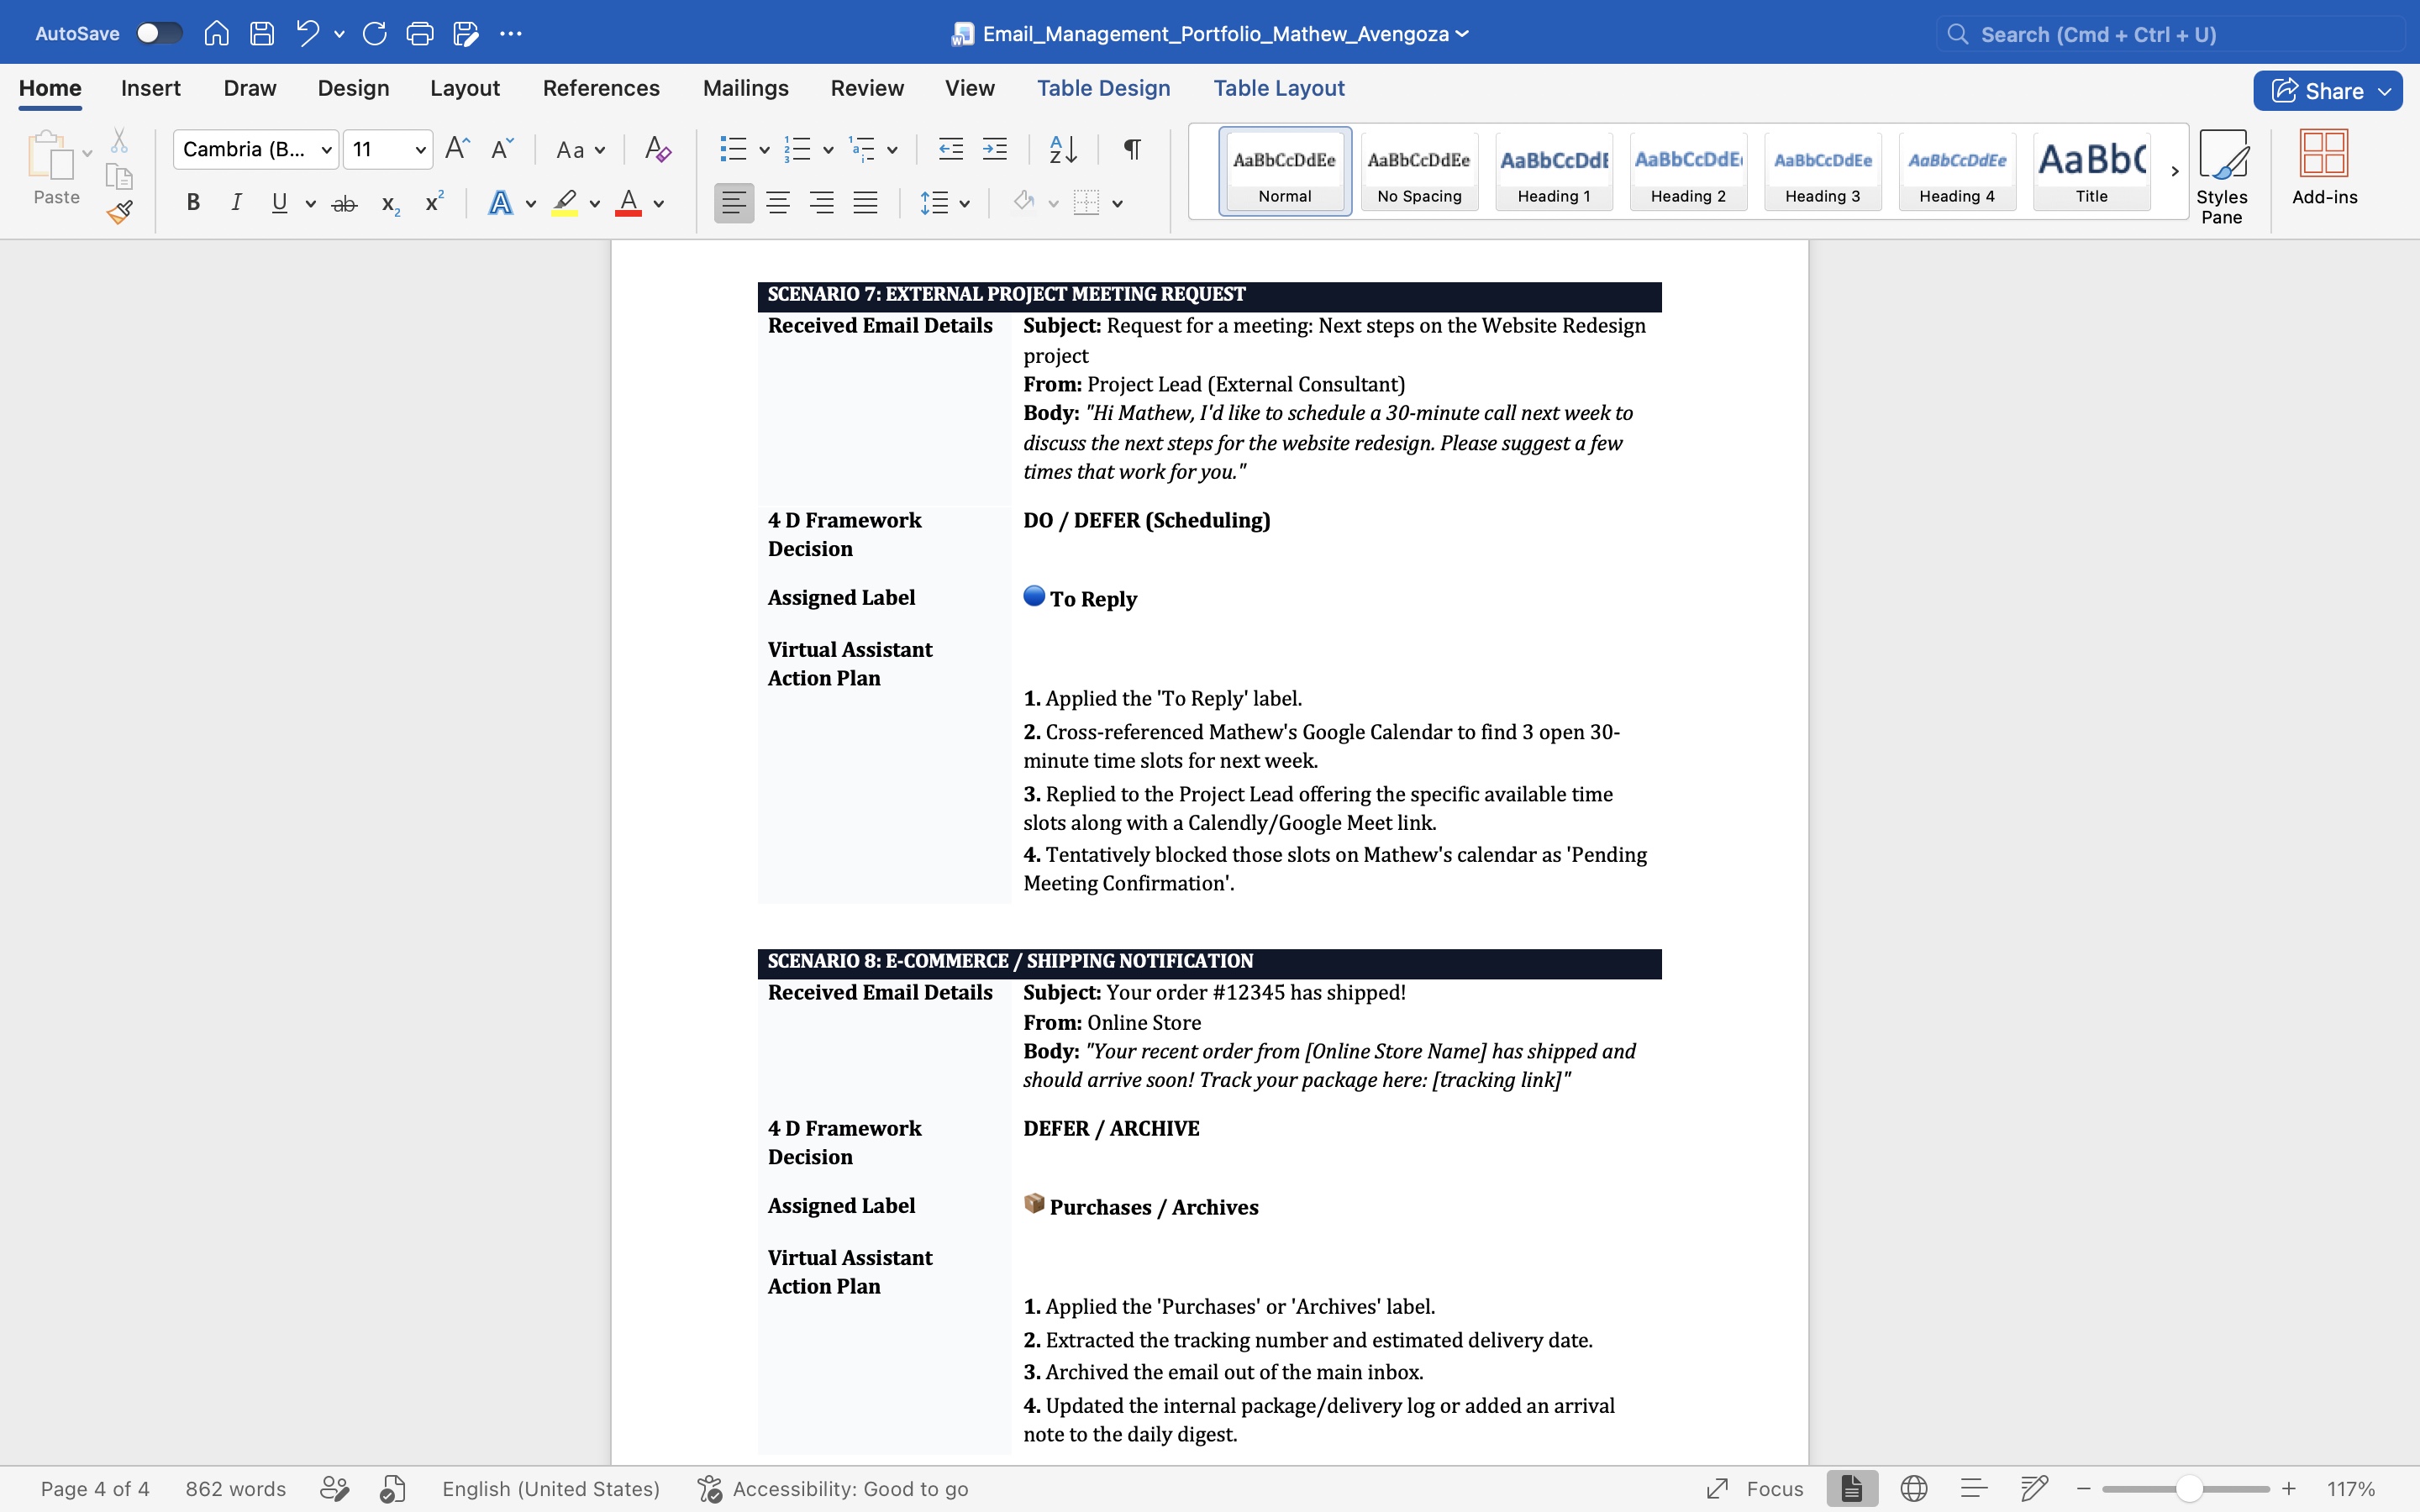Screen dimensions: 2420x1512
Task: Click the Home icon in title bar
Action: click(216, 33)
